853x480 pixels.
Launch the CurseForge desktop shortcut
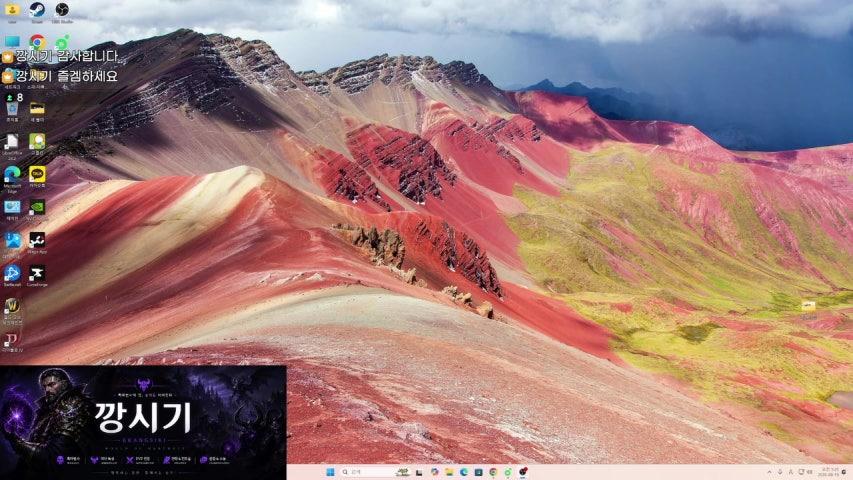(37, 273)
